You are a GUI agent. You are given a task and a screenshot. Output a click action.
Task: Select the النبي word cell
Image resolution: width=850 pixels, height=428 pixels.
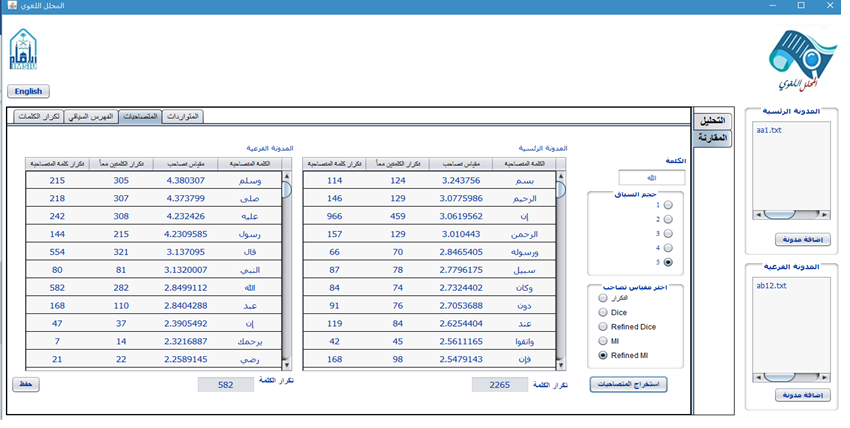coord(249,270)
